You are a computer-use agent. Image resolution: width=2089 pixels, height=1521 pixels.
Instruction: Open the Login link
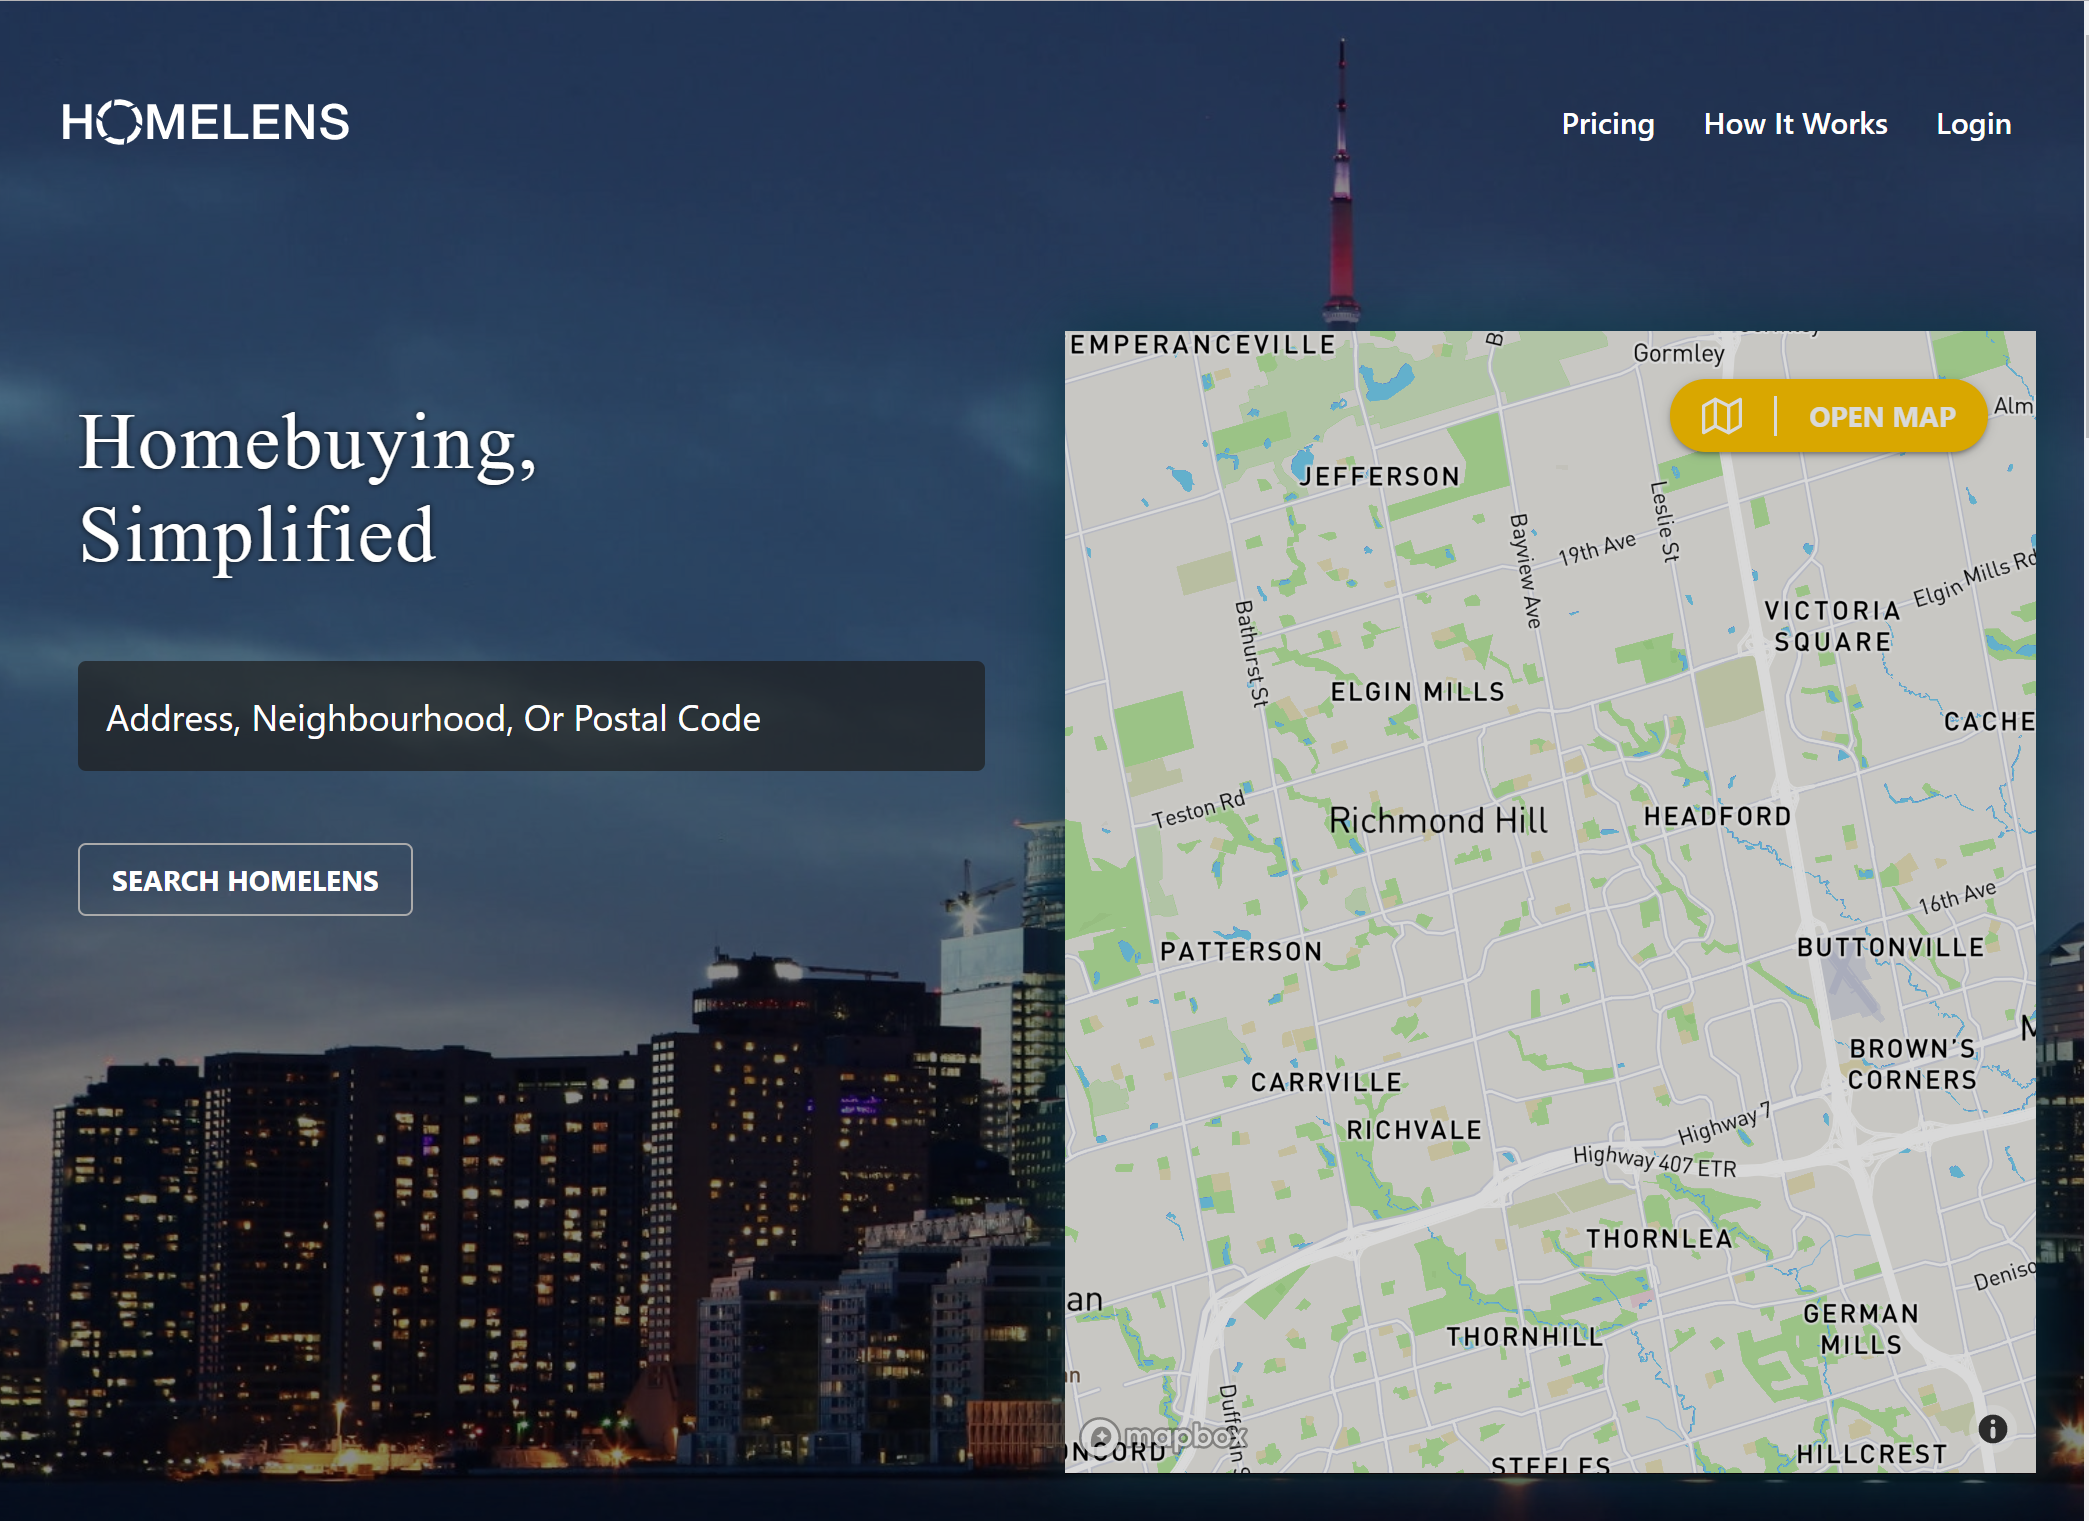point(1973,124)
